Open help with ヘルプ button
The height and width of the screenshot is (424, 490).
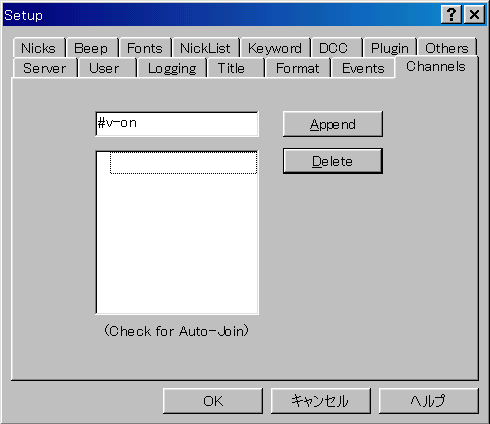pyautogui.click(x=429, y=401)
